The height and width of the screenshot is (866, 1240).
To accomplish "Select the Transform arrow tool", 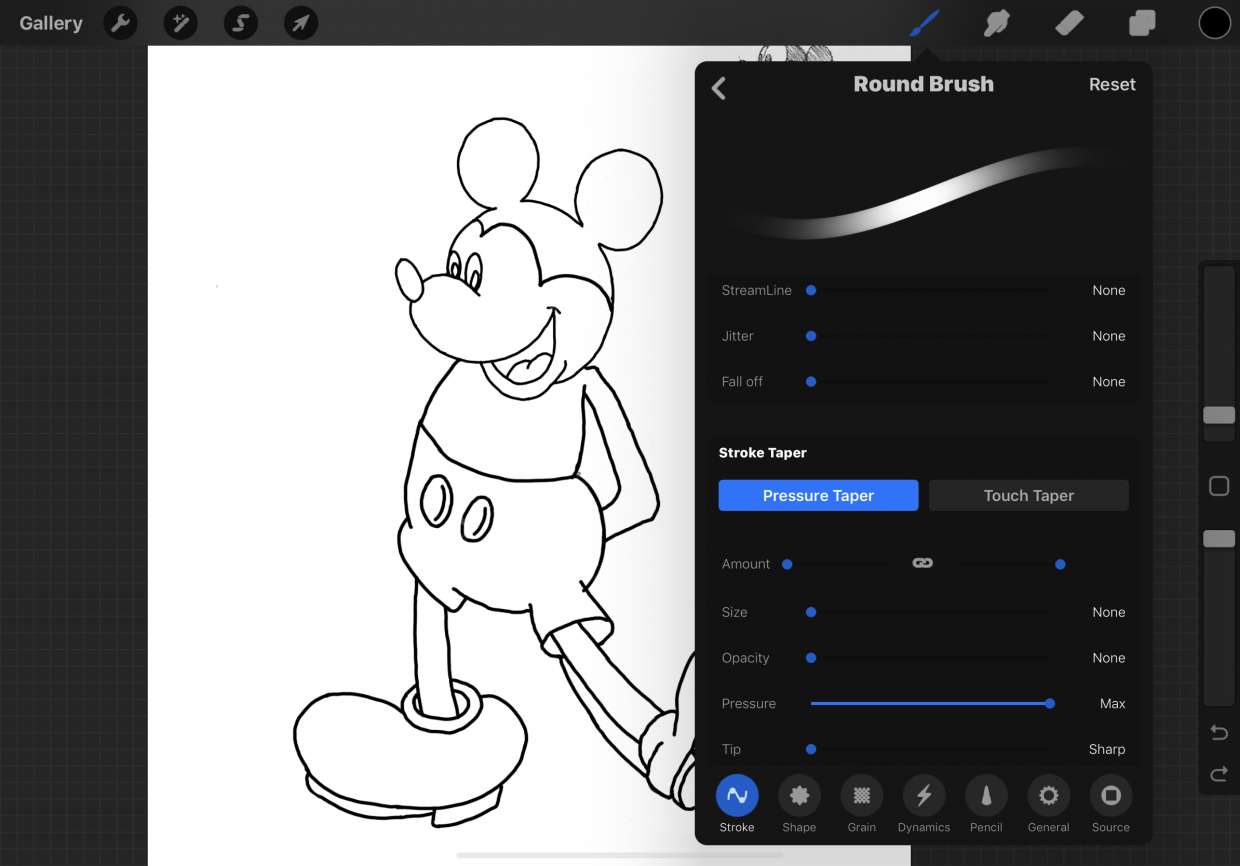I will [x=301, y=23].
